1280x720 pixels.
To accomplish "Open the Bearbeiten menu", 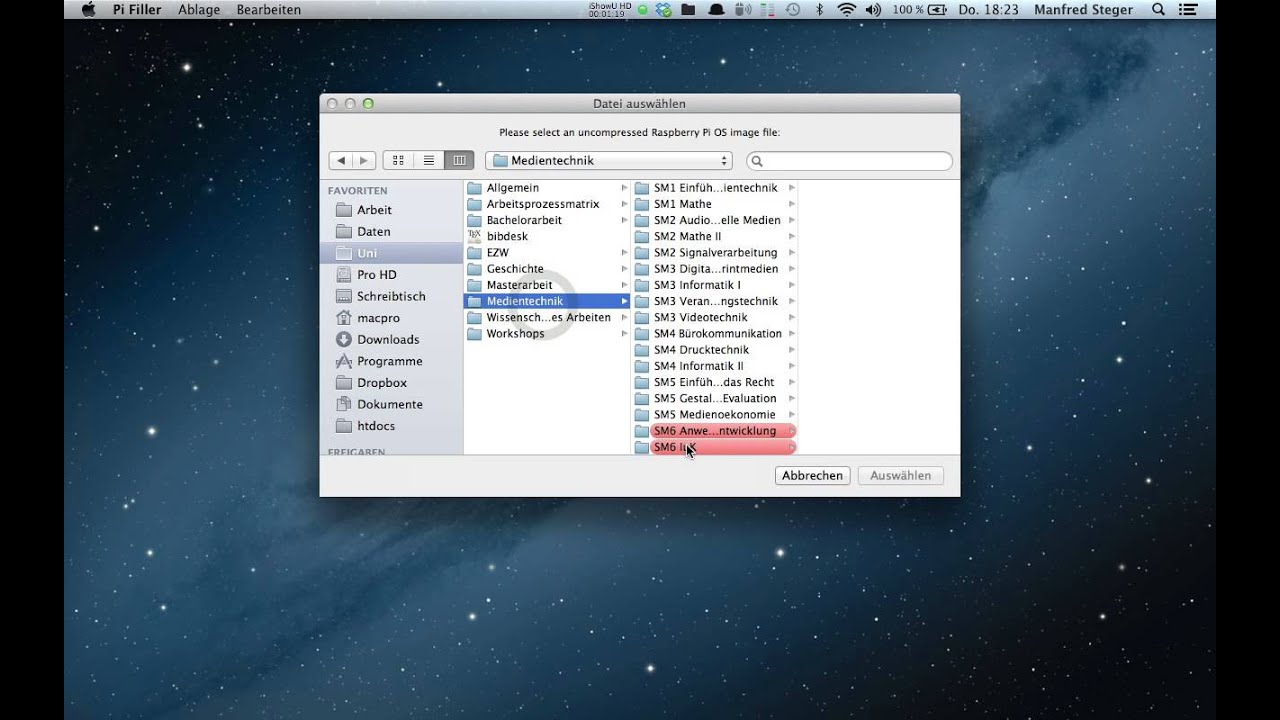I will 268,9.
